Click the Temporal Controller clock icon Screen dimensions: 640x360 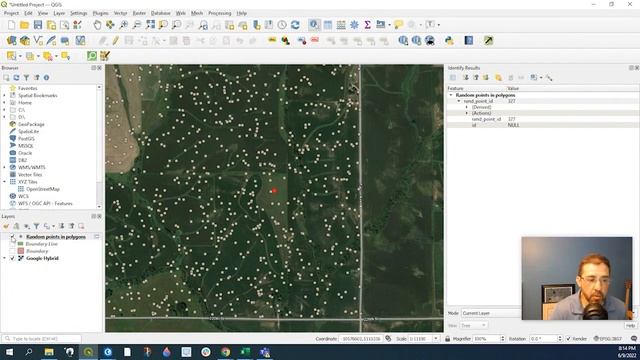point(282,25)
